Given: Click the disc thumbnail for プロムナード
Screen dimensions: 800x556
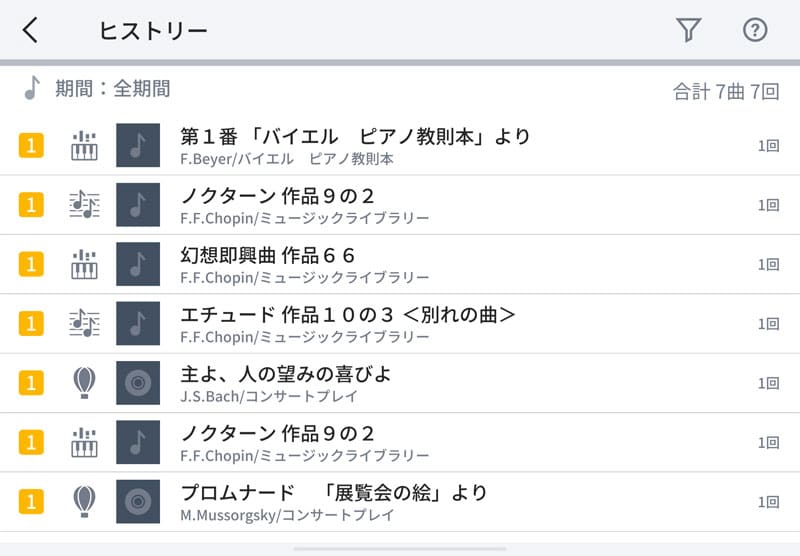Looking at the screenshot, I should click(138, 501).
